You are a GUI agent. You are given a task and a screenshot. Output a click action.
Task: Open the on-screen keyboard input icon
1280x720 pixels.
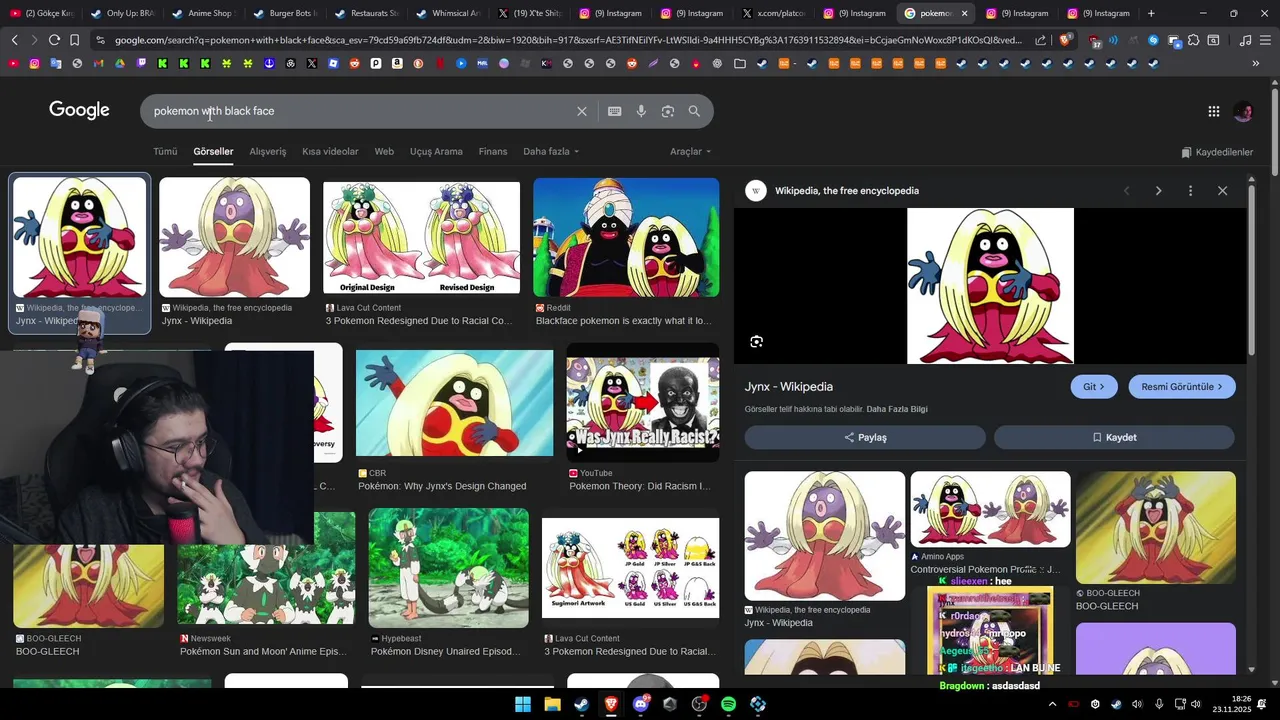[x=614, y=111]
